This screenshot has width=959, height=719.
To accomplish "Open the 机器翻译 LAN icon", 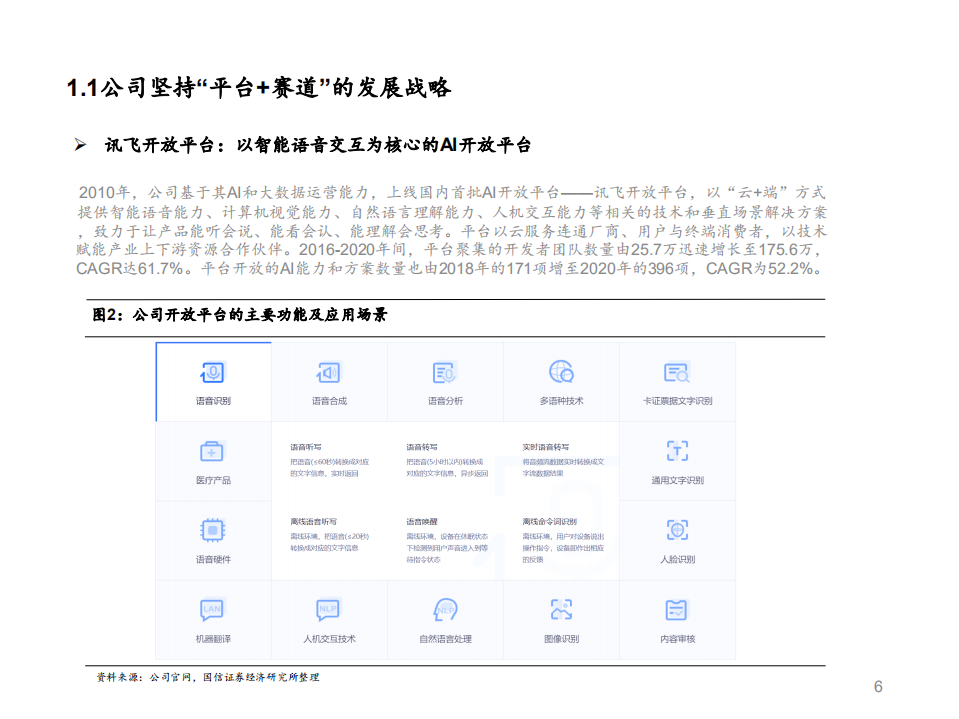I will (x=213, y=608).
